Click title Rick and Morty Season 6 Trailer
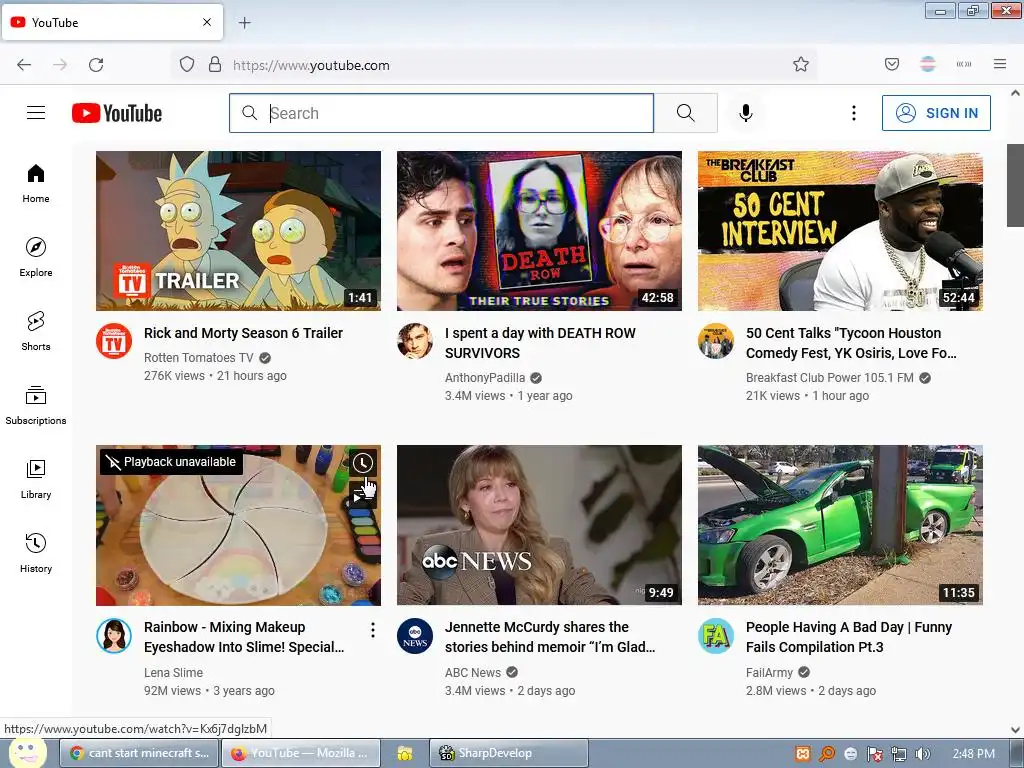Viewport: 1024px width, 768px height. click(244, 333)
